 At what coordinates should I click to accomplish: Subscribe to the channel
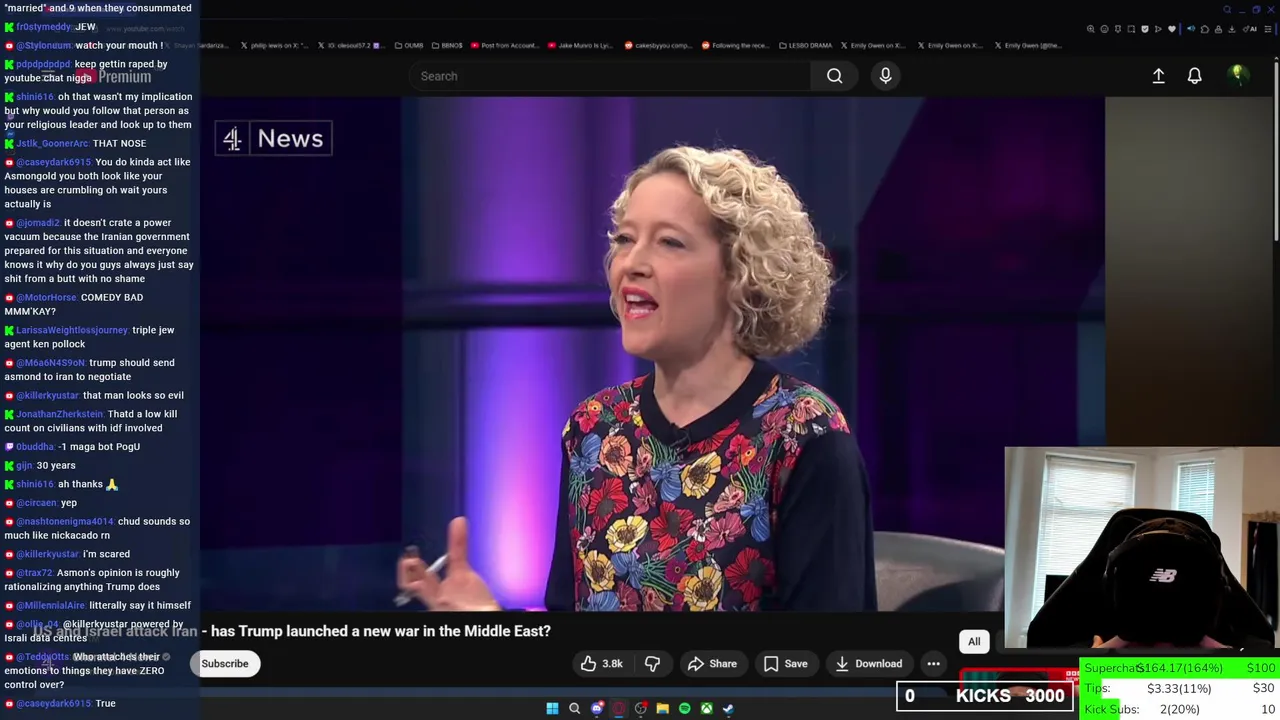click(x=225, y=664)
